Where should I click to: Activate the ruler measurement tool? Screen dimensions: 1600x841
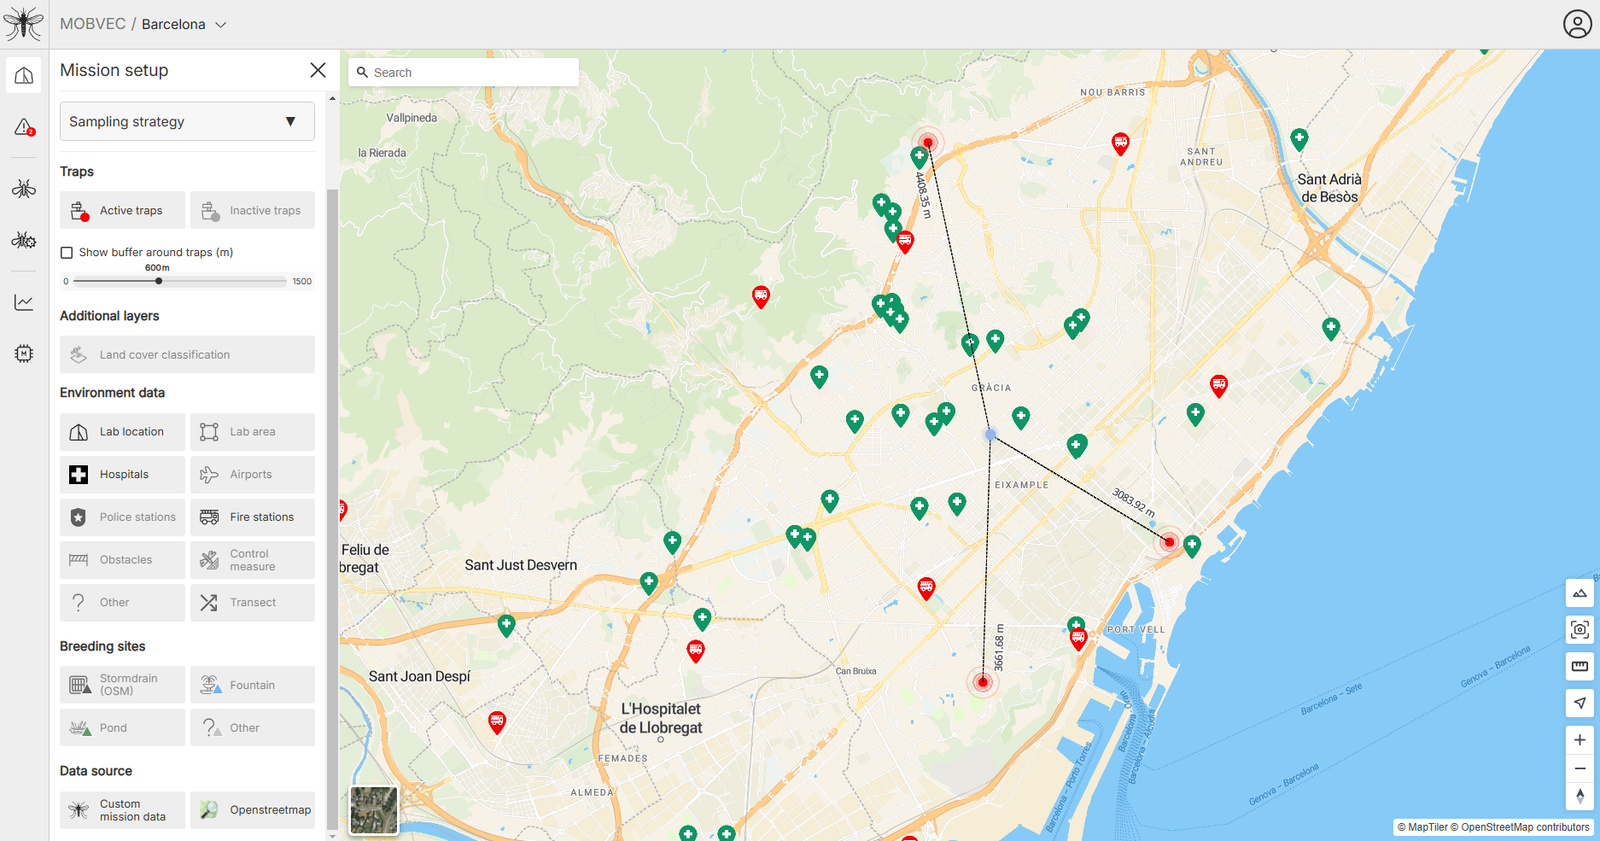(1580, 666)
